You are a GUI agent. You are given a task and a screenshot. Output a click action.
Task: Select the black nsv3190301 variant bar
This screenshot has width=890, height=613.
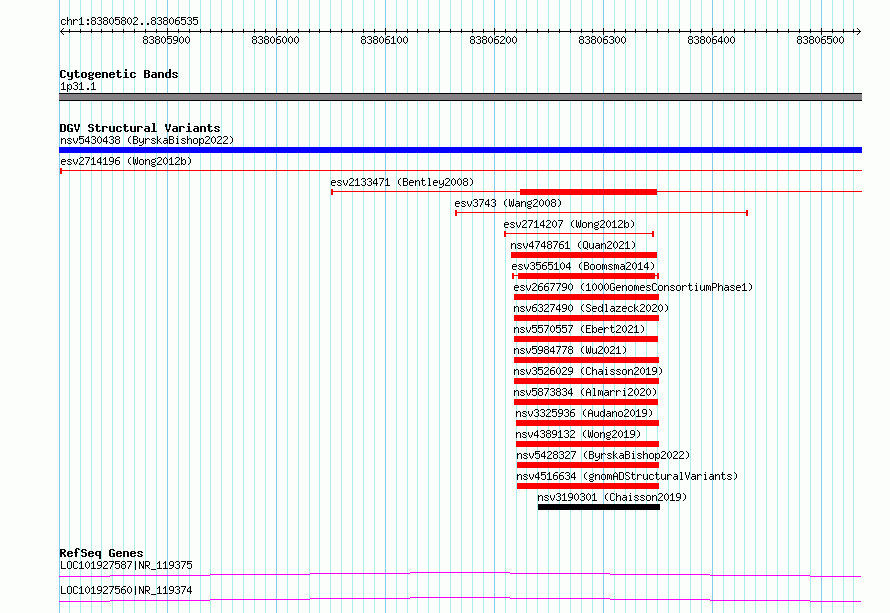pos(599,507)
